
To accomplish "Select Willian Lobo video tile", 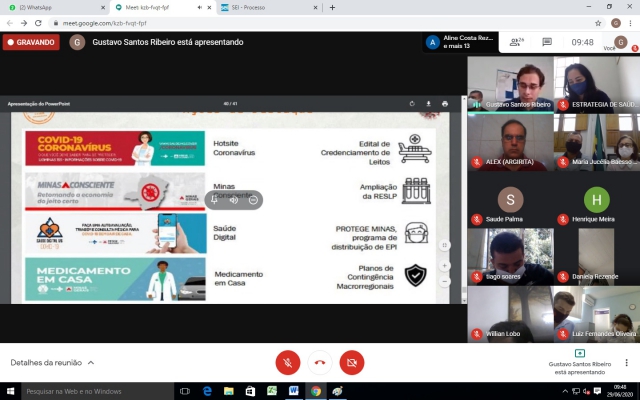I will click(510, 314).
